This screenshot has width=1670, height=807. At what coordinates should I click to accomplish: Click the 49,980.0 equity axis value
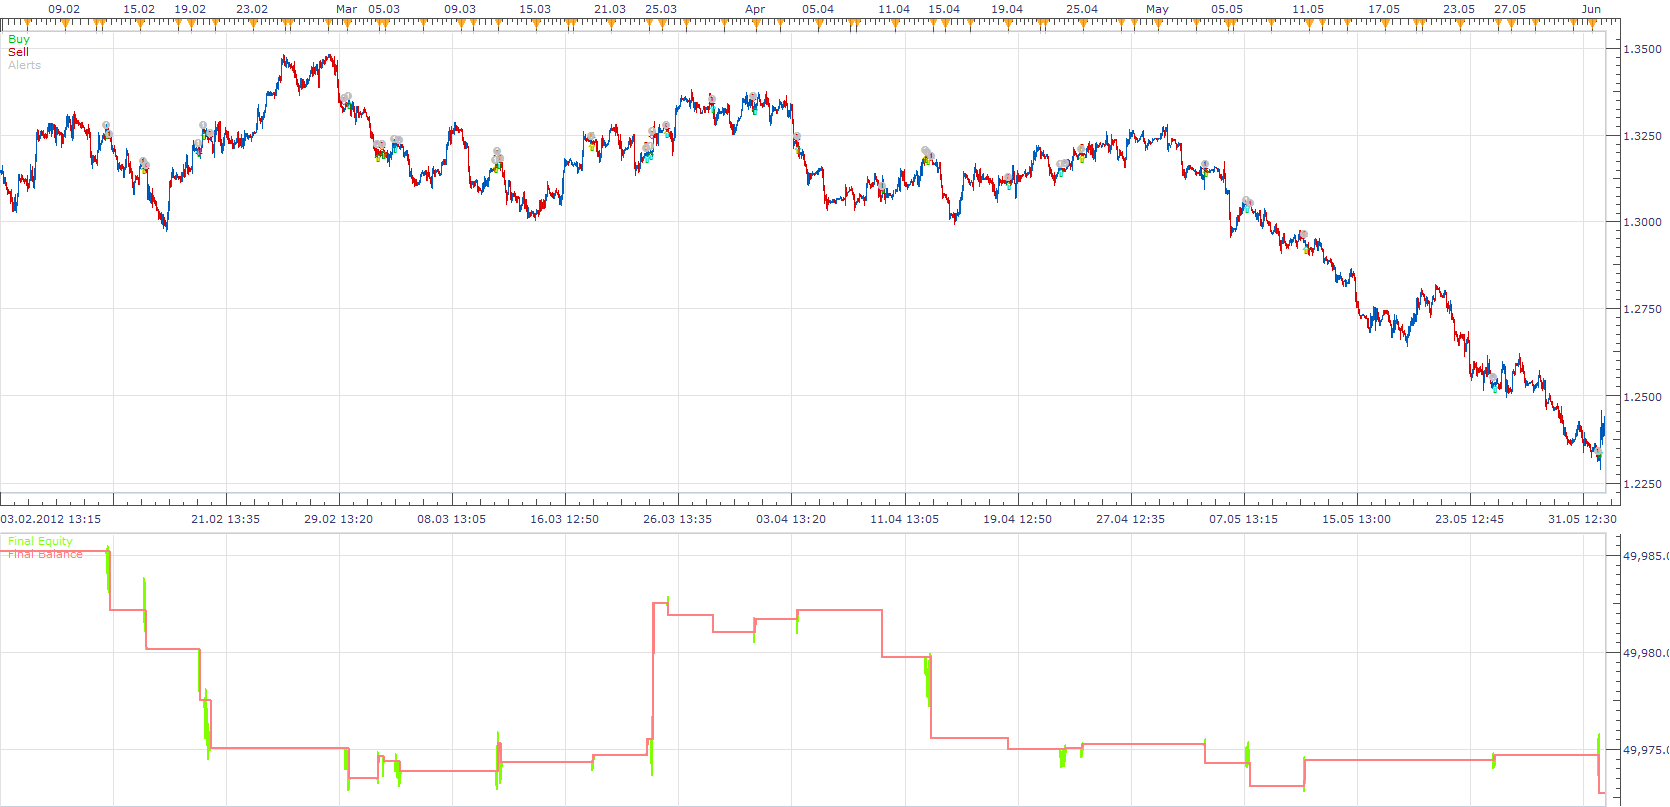pos(1646,653)
